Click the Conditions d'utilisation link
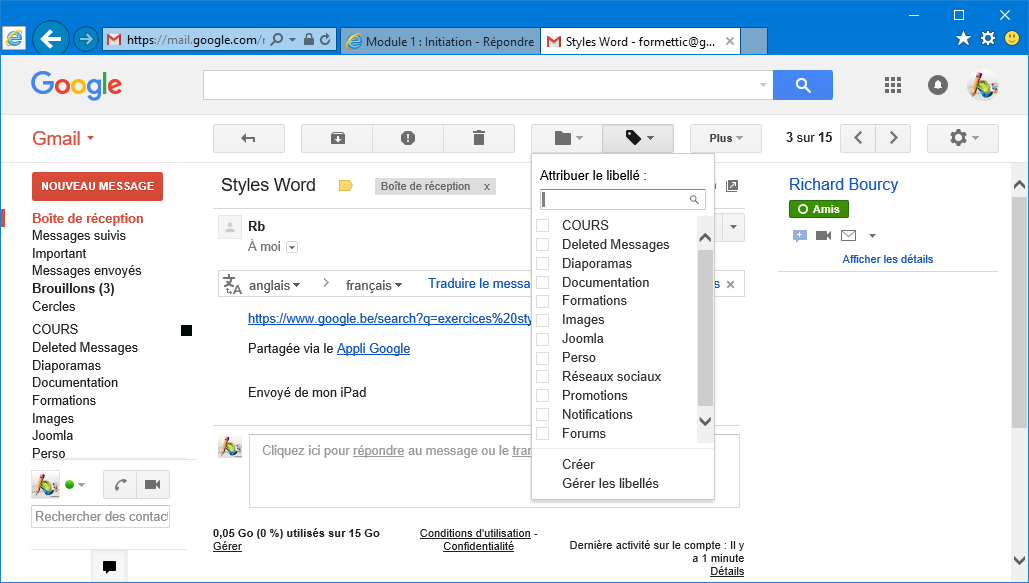Image resolution: width=1029 pixels, height=583 pixels. click(475, 533)
